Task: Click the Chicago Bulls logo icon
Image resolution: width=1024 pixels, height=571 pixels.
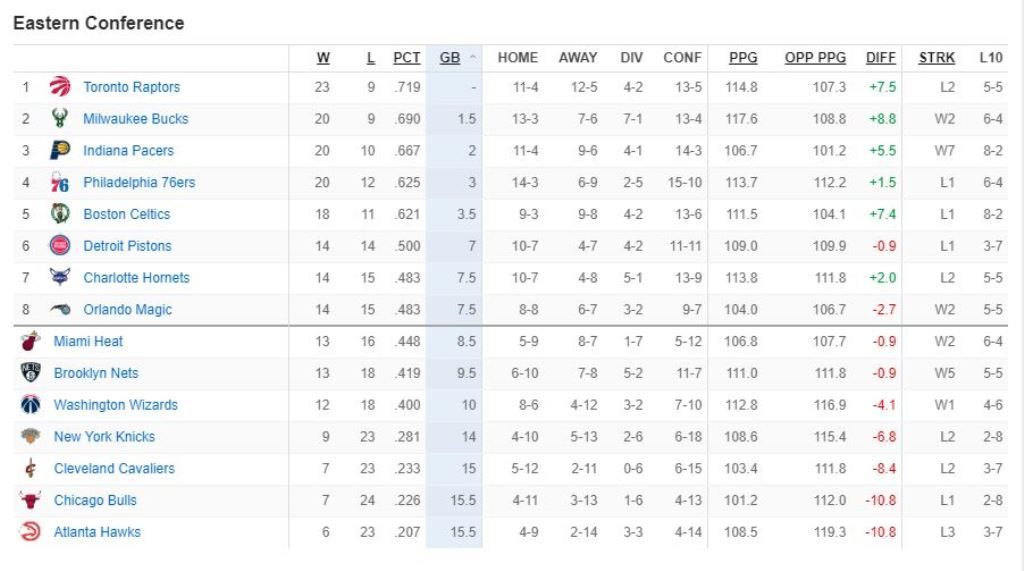Action: click(30, 500)
